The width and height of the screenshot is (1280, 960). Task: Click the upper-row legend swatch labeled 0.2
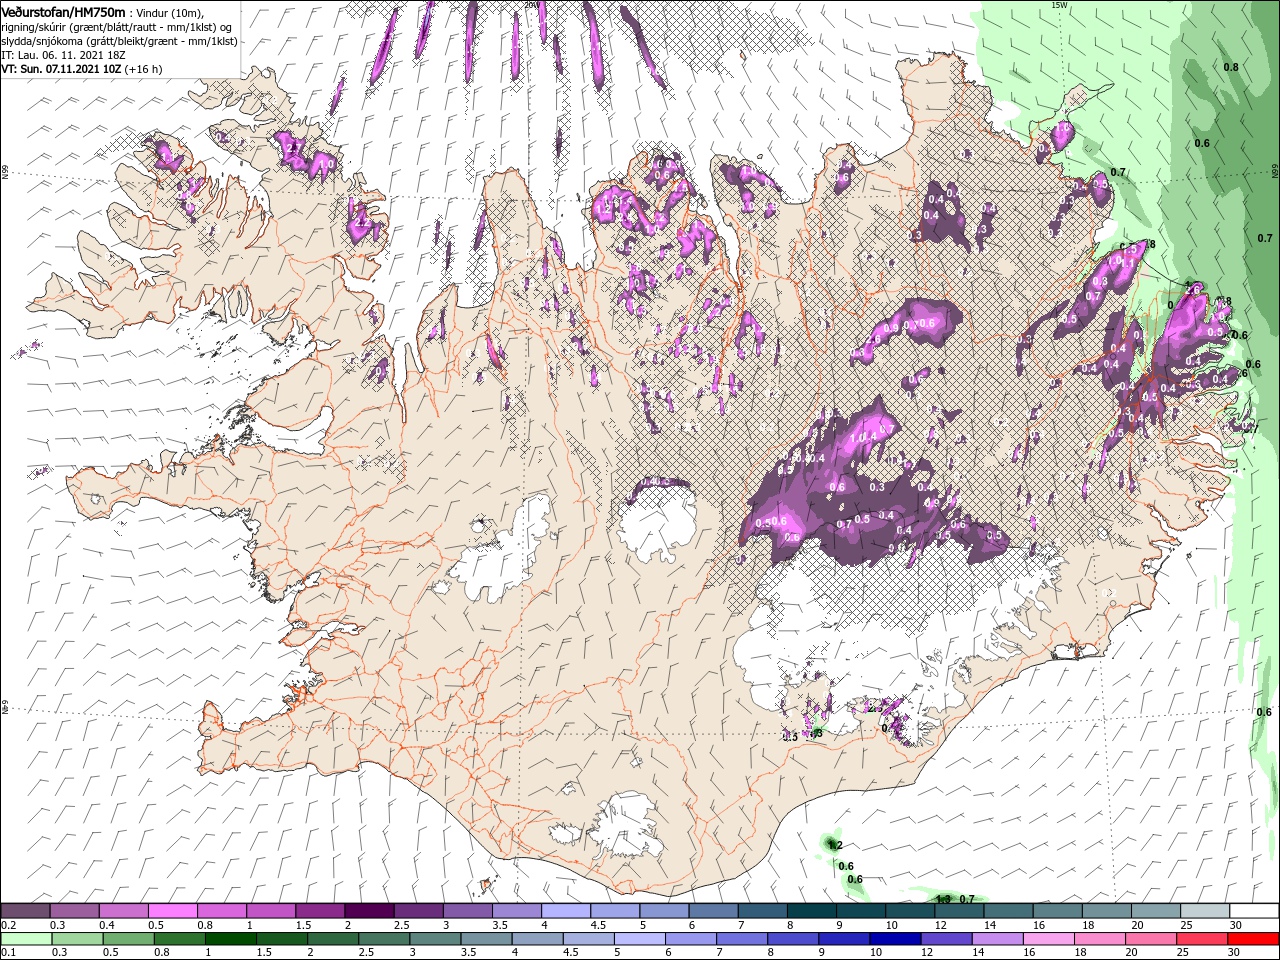coord(25,911)
